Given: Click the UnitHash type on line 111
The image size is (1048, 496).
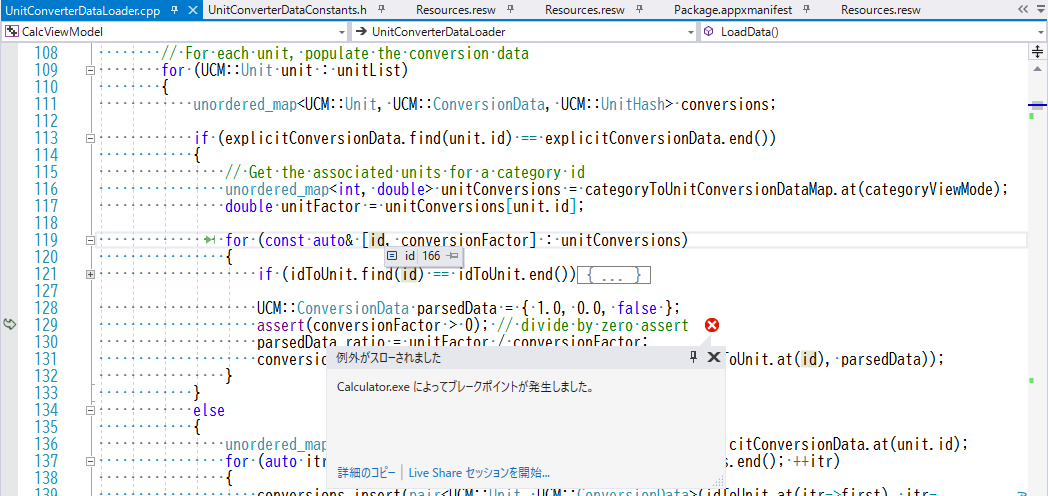Looking at the screenshot, I should 632,104.
